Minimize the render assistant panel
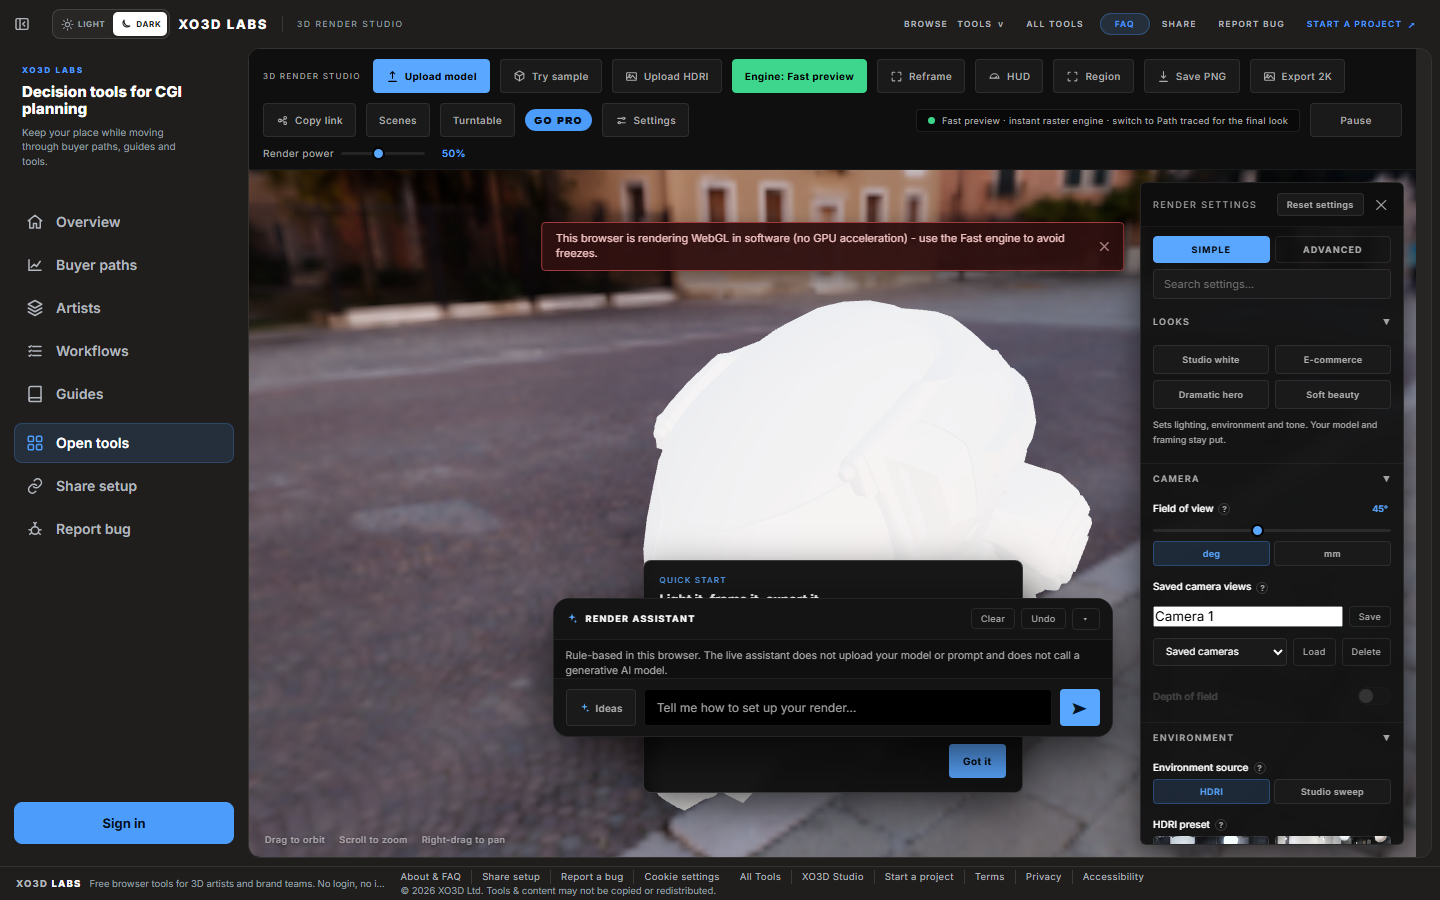This screenshot has height=900, width=1440. 1085,619
